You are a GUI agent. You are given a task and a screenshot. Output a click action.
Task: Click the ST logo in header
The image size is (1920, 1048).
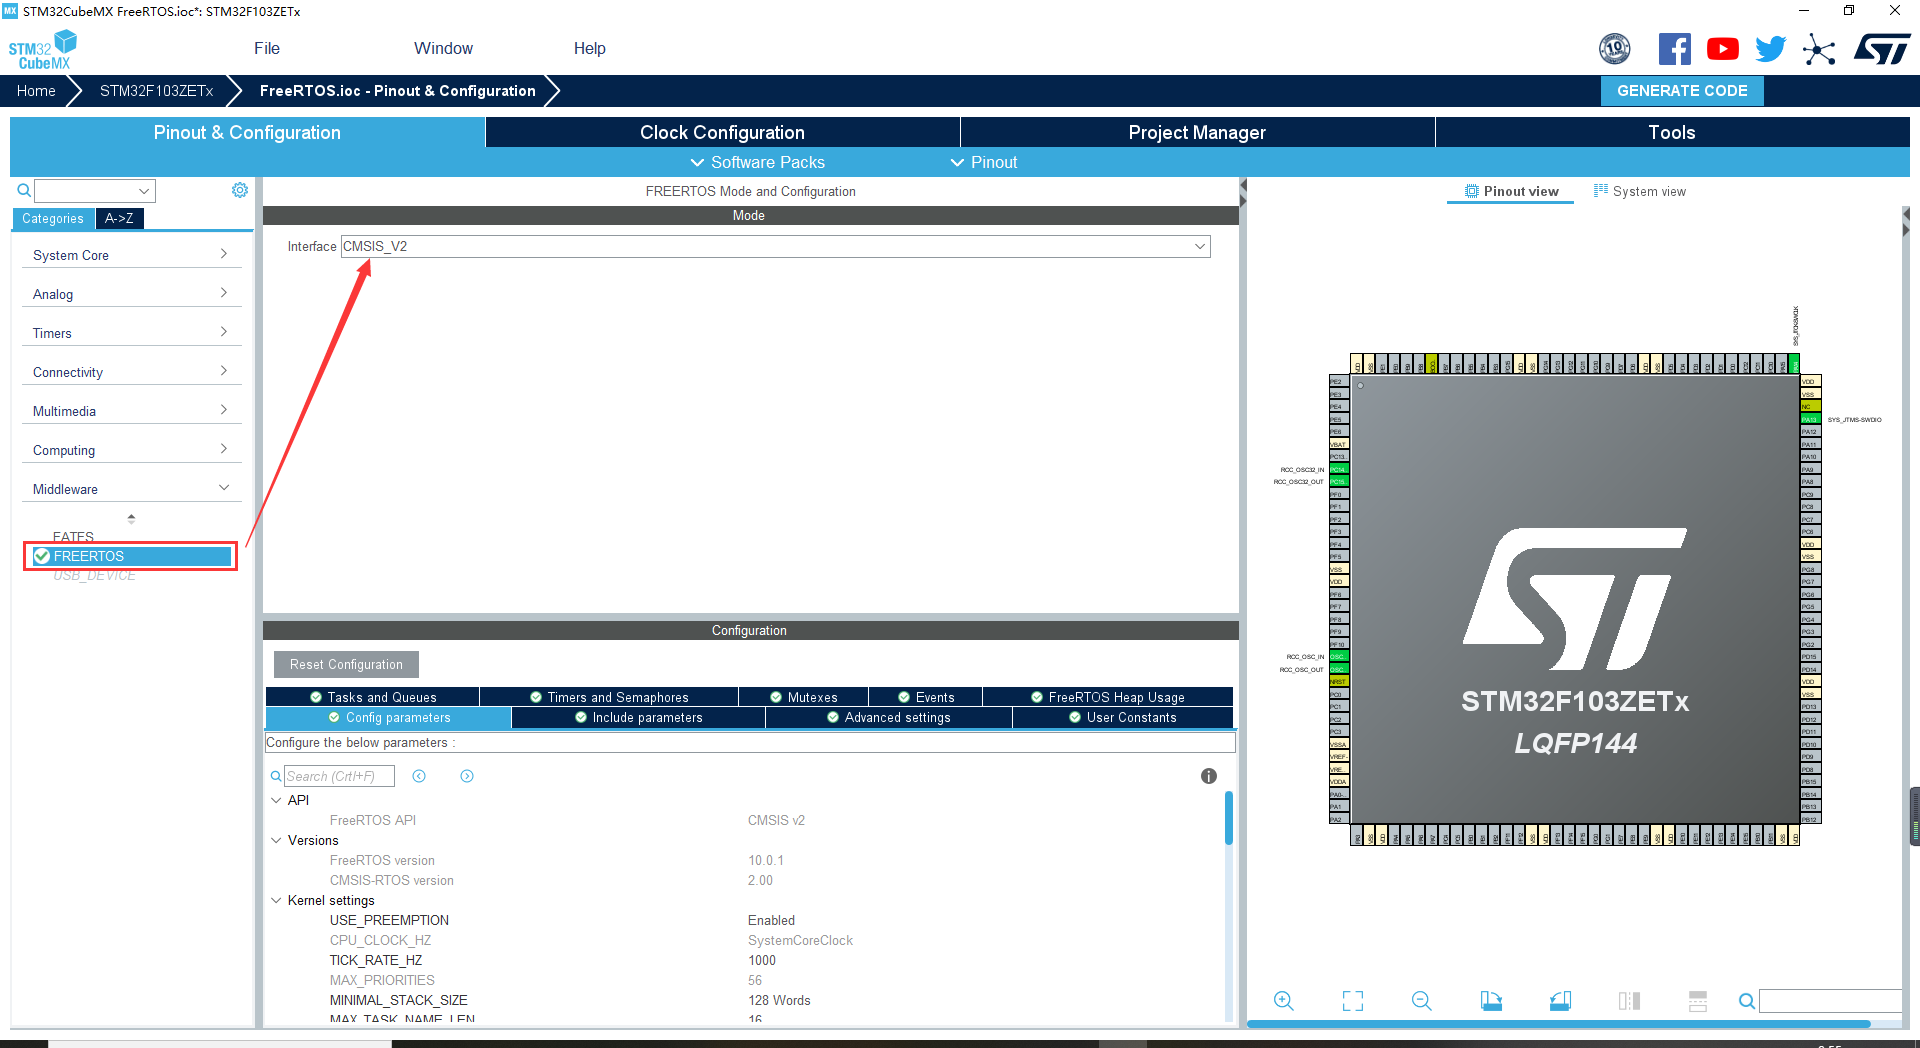point(1882,49)
